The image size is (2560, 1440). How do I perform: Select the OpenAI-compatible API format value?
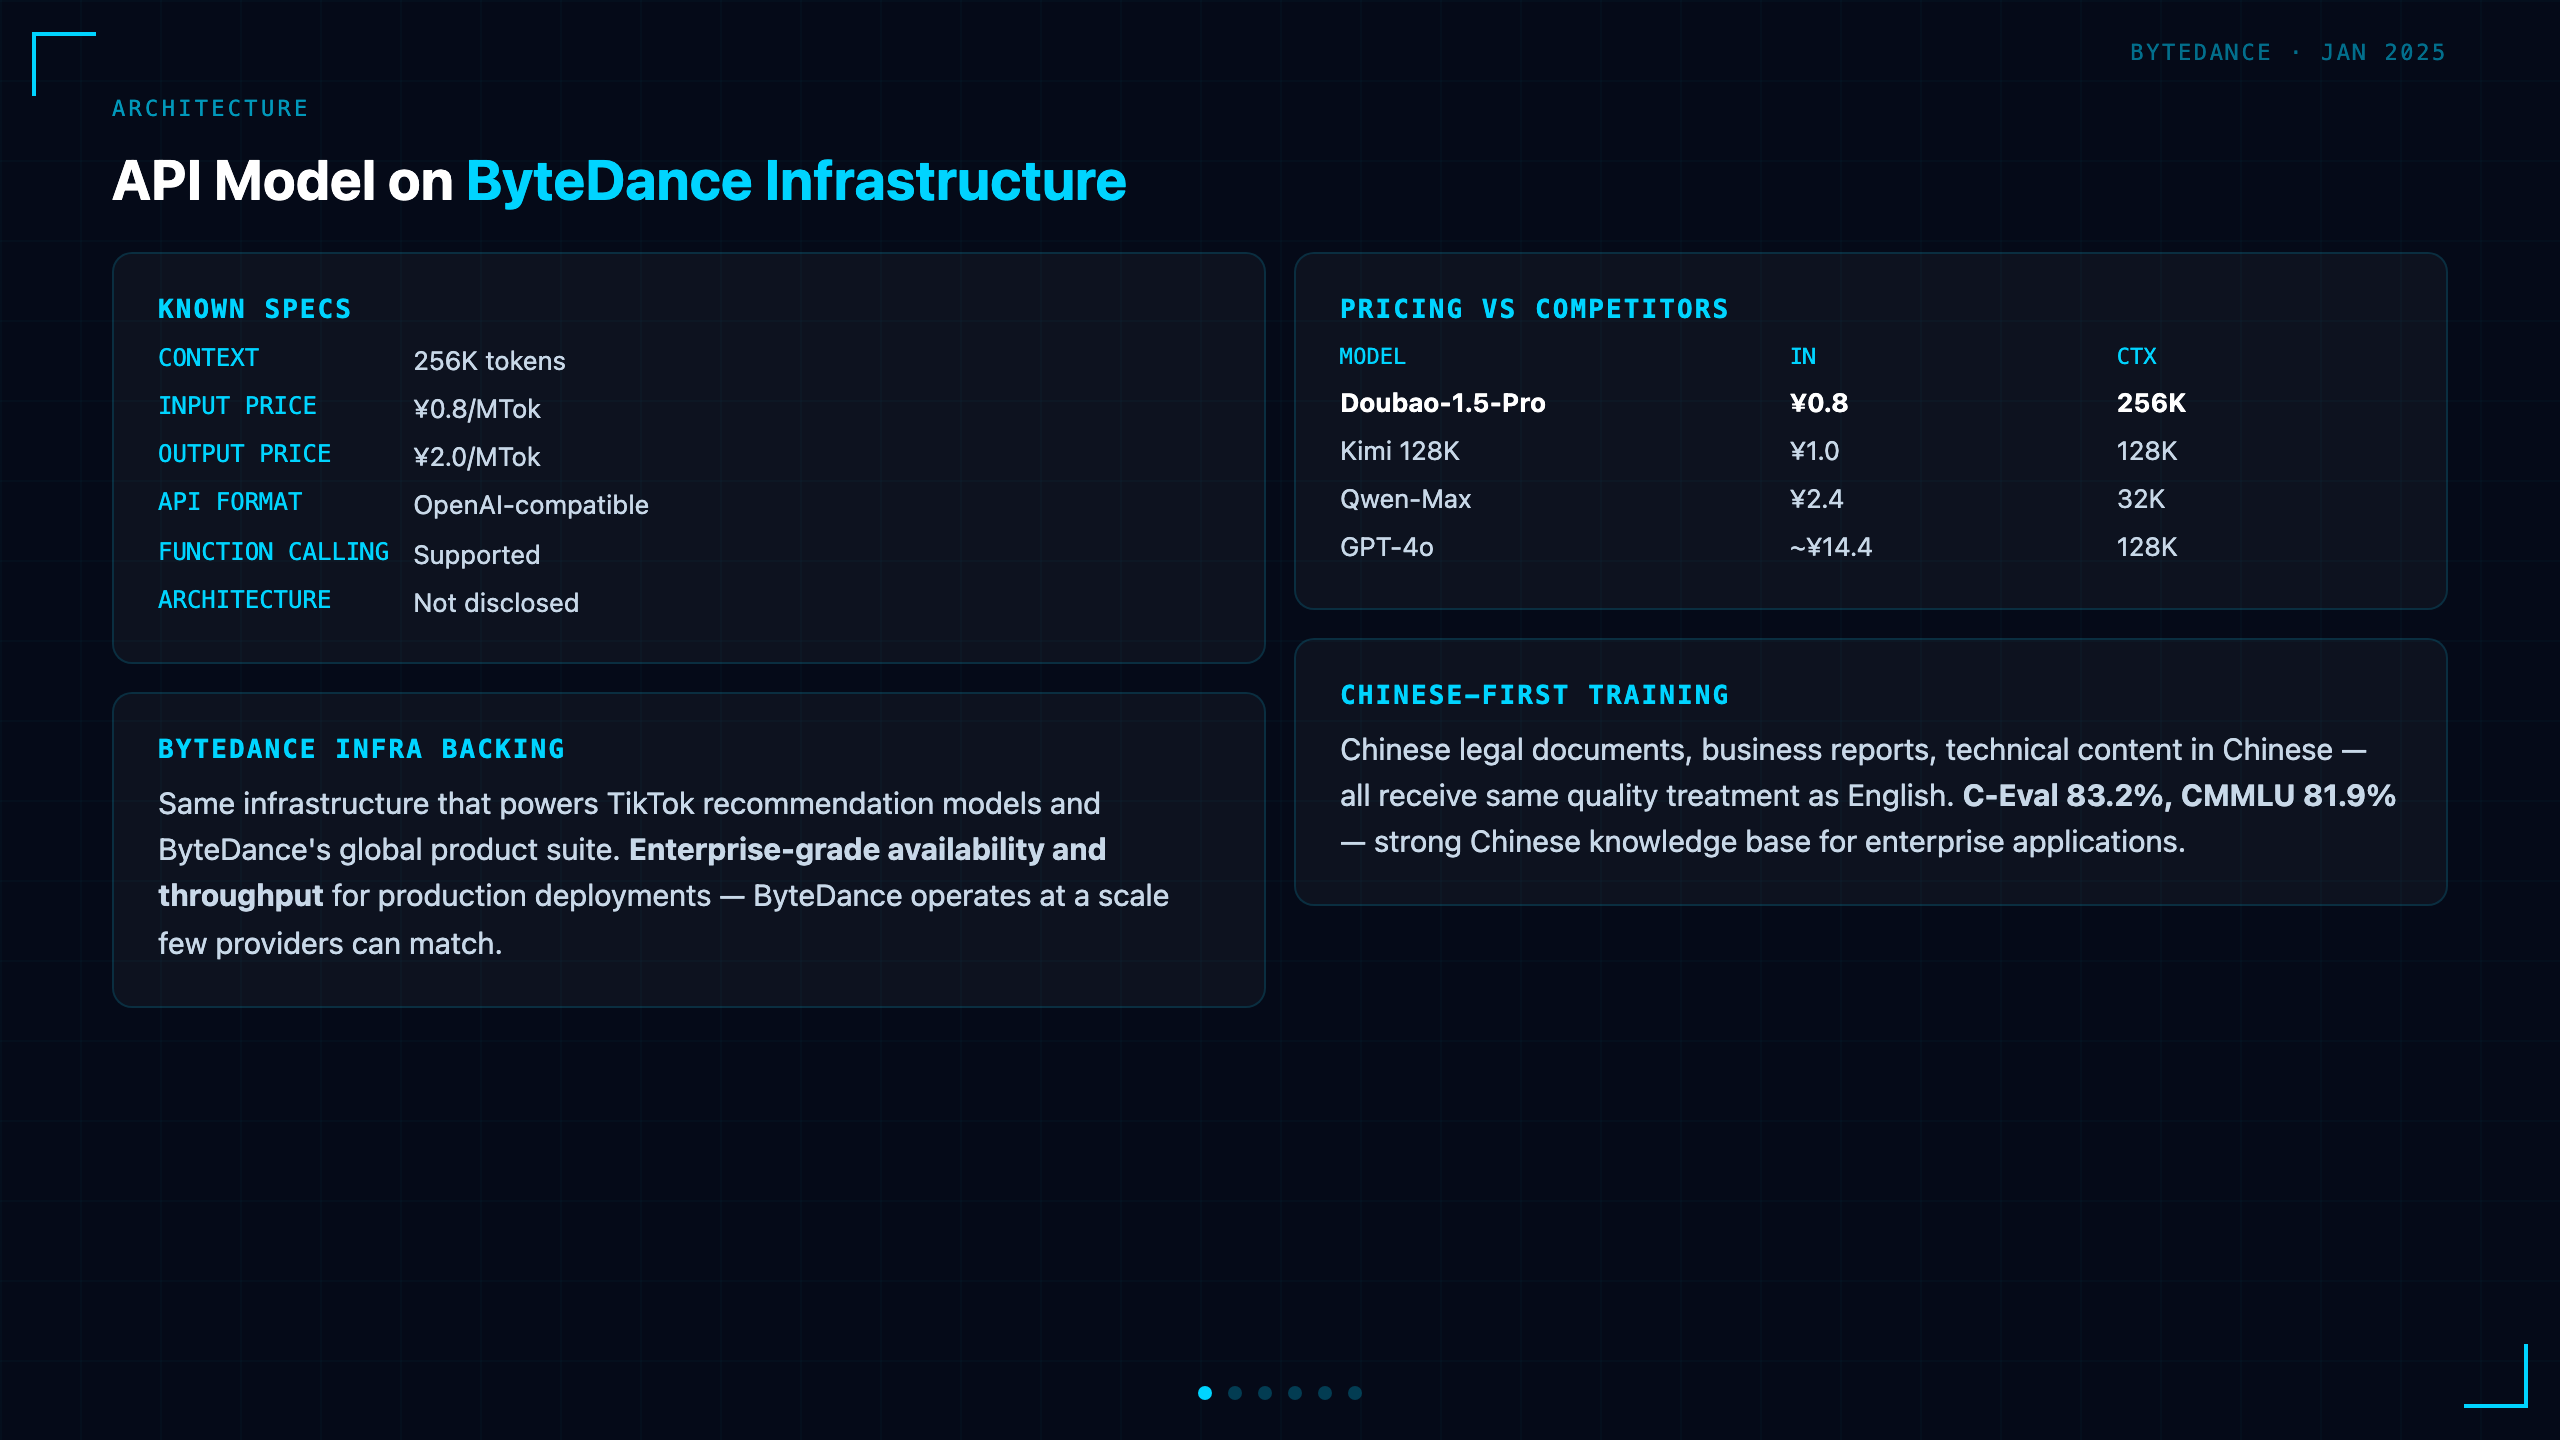coord(531,505)
